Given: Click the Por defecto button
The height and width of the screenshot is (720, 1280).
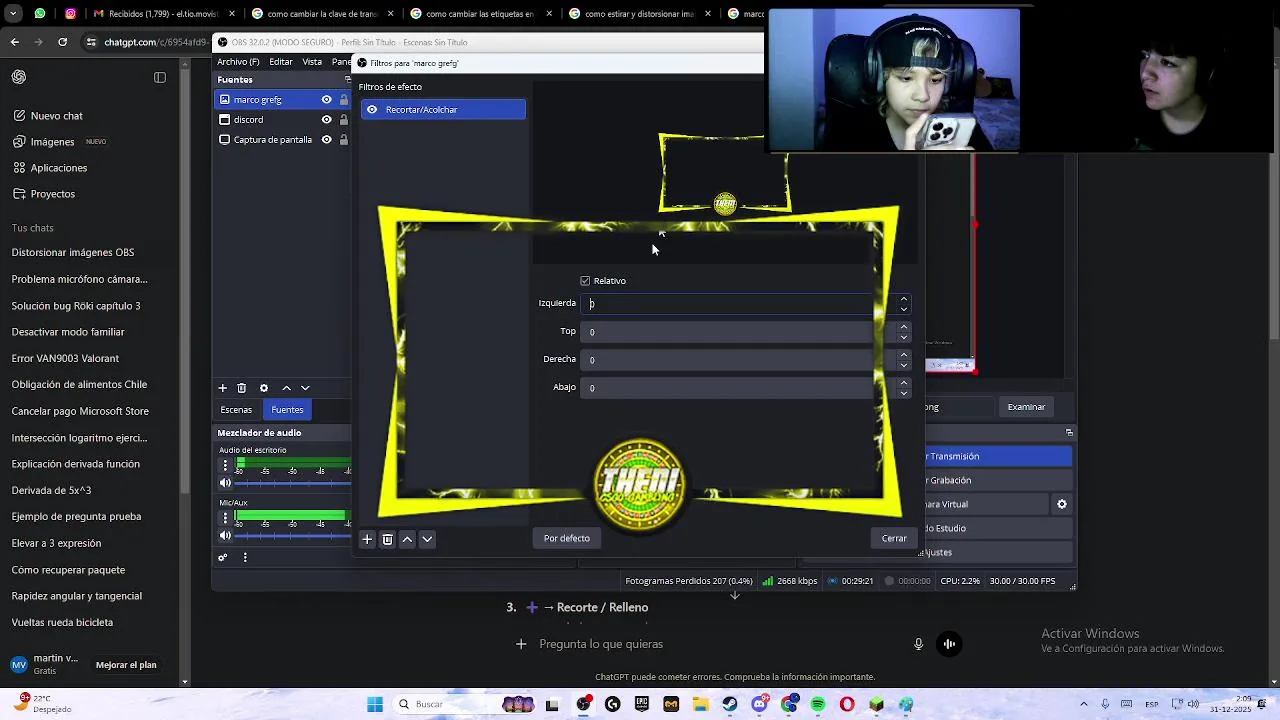Looking at the screenshot, I should 567,539.
